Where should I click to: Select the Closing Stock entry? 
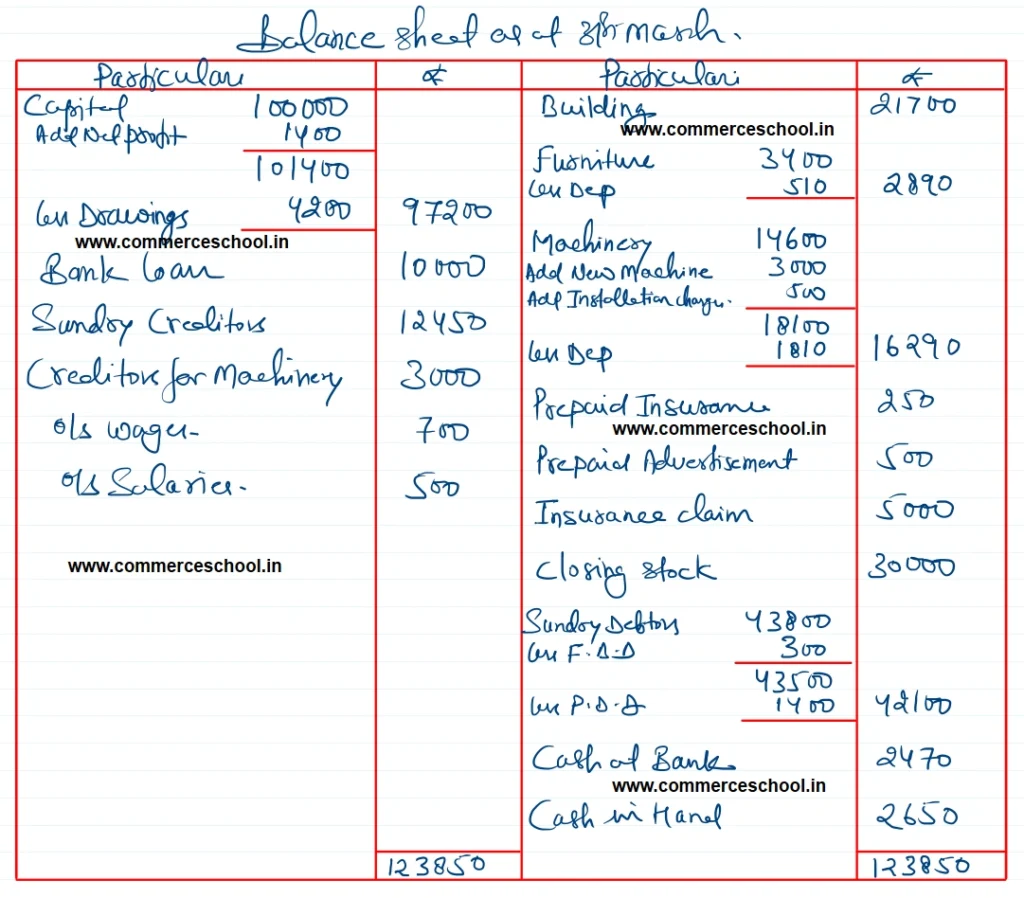point(625,571)
